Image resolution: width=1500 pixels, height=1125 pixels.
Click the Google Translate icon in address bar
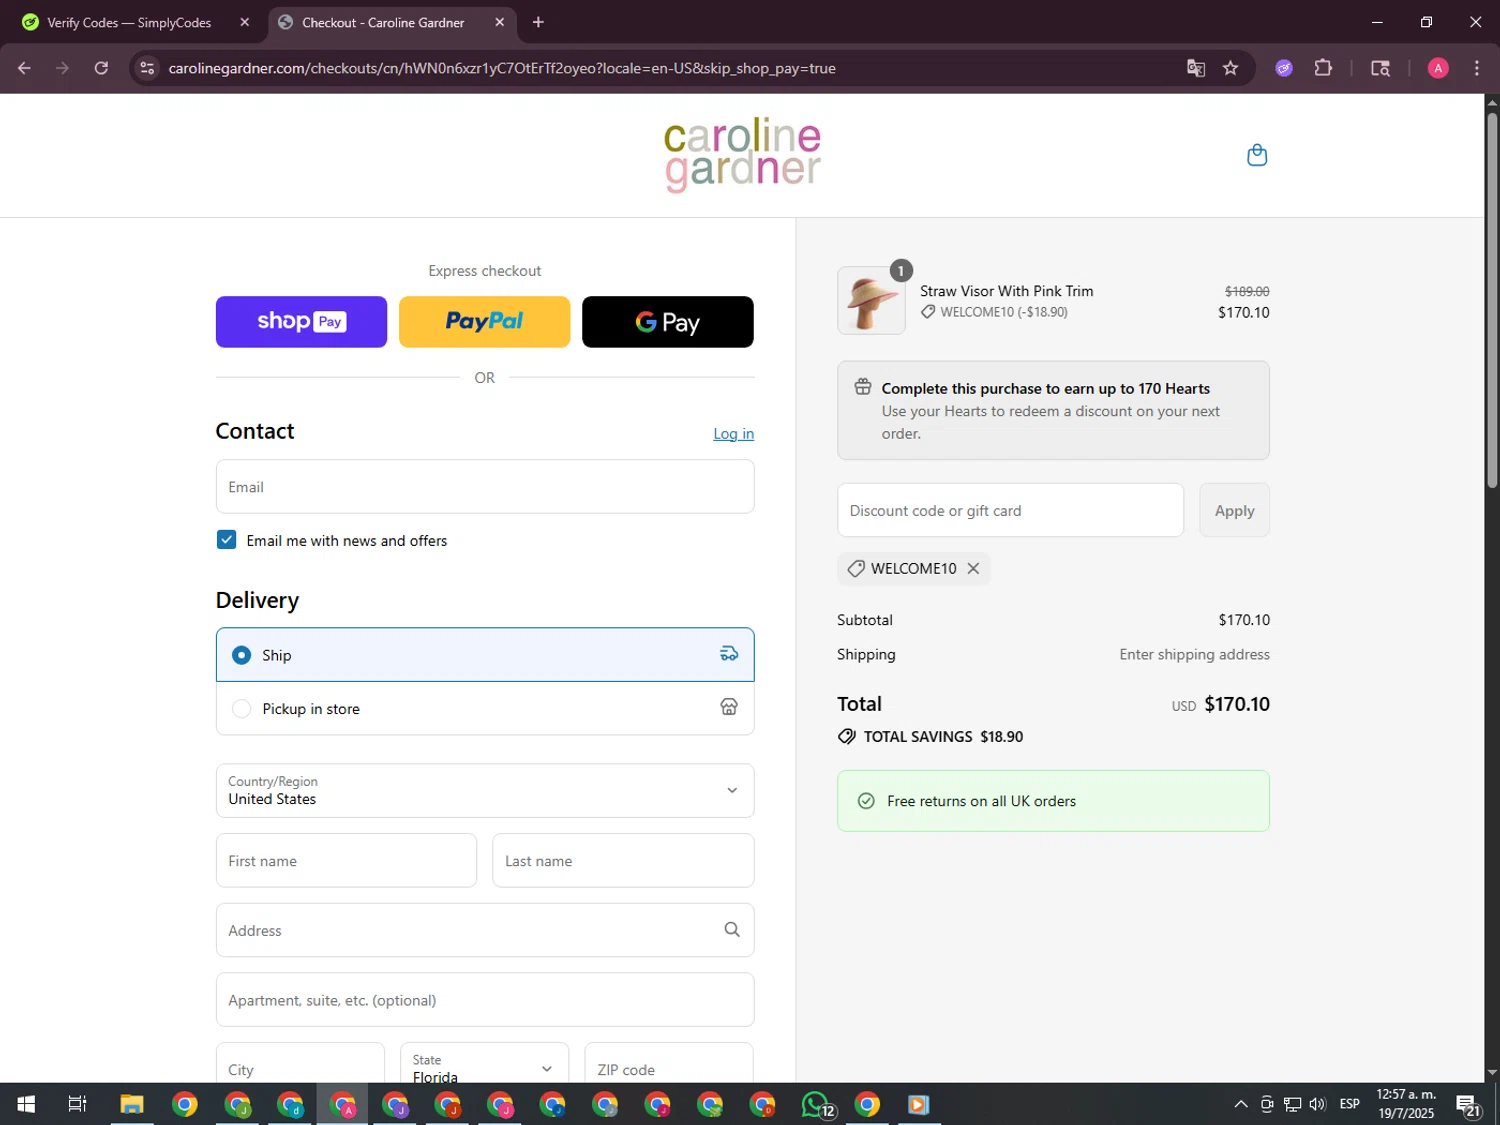pyautogui.click(x=1196, y=68)
